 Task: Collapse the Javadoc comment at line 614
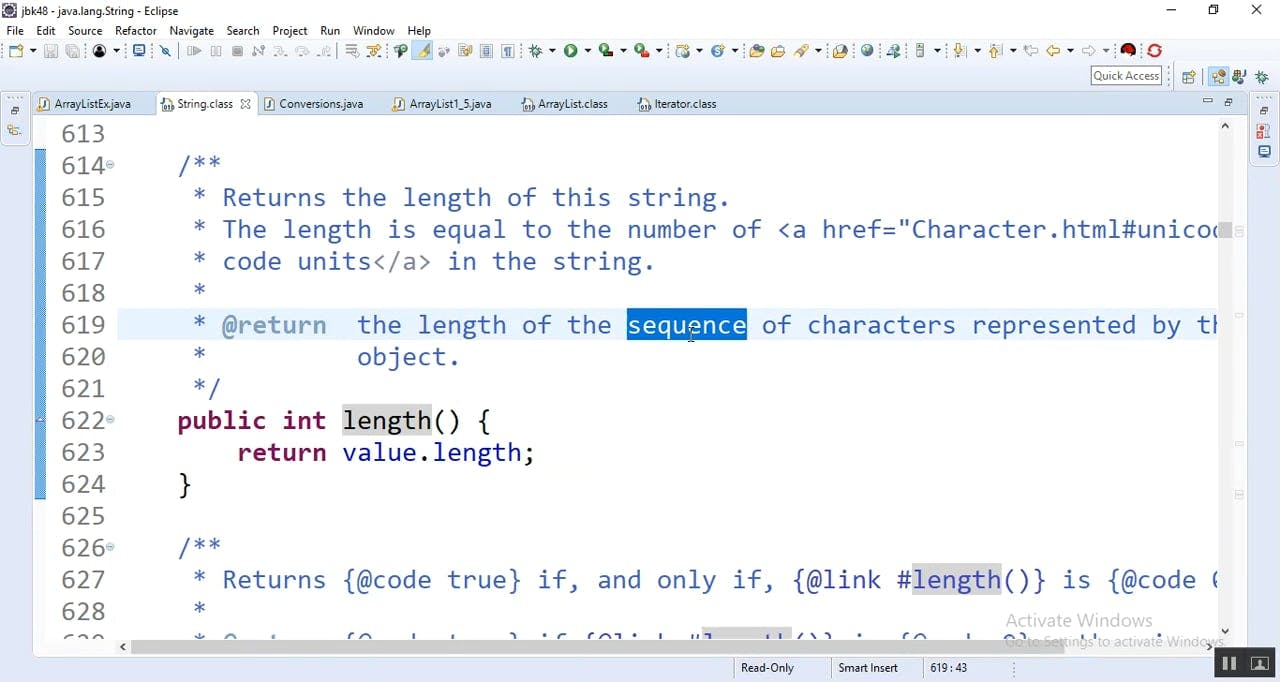coord(110,165)
